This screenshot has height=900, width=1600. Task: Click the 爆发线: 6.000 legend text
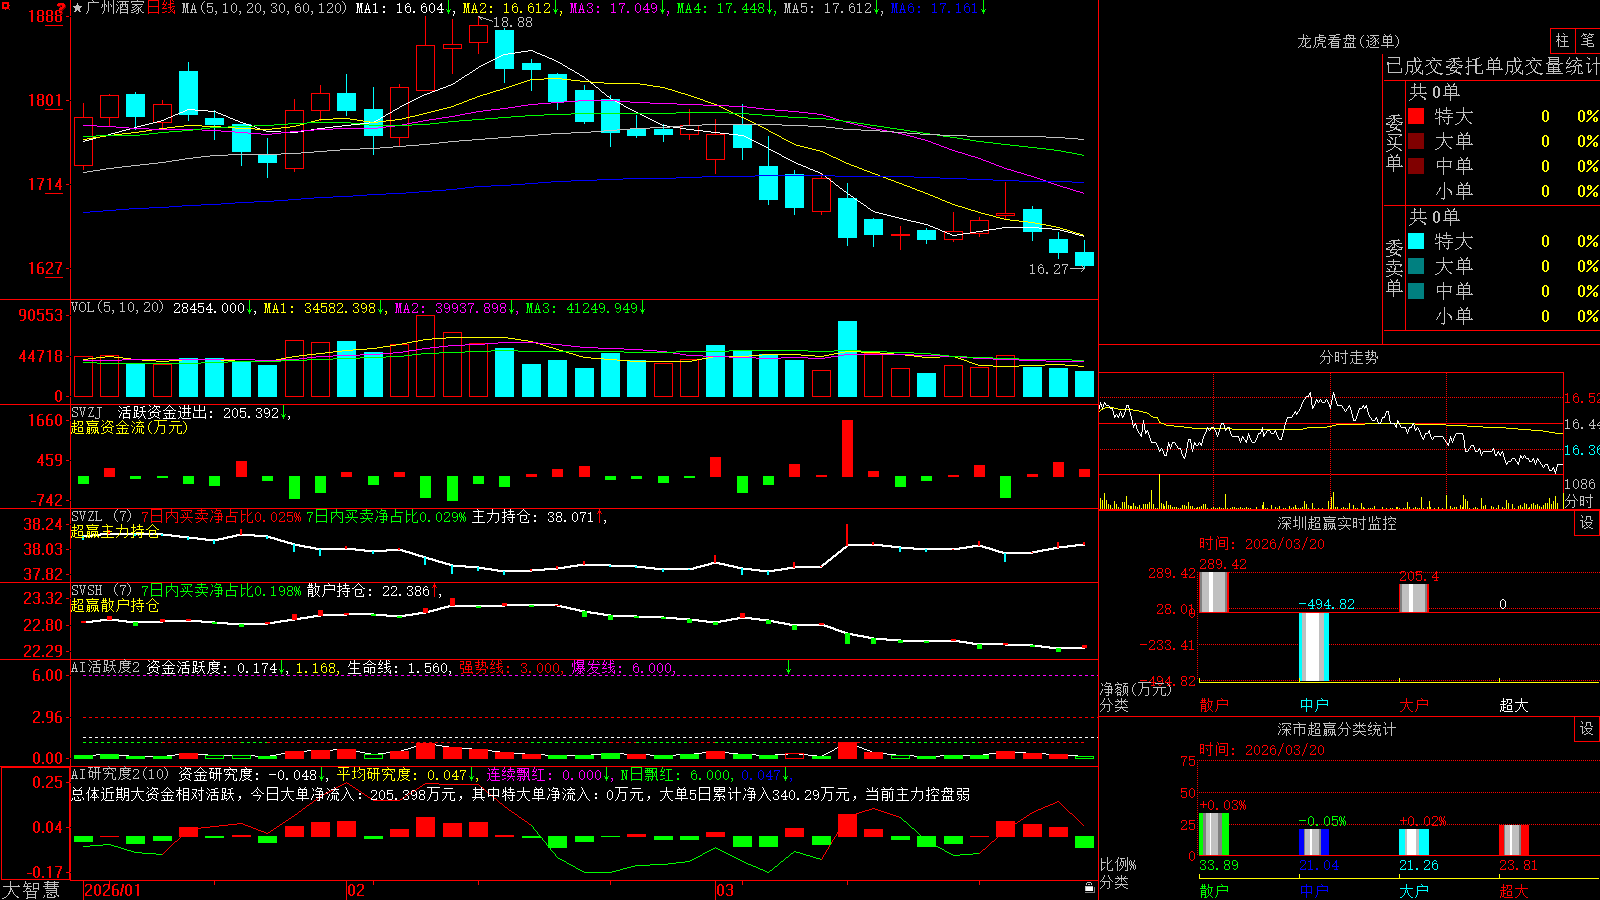[x=622, y=668]
